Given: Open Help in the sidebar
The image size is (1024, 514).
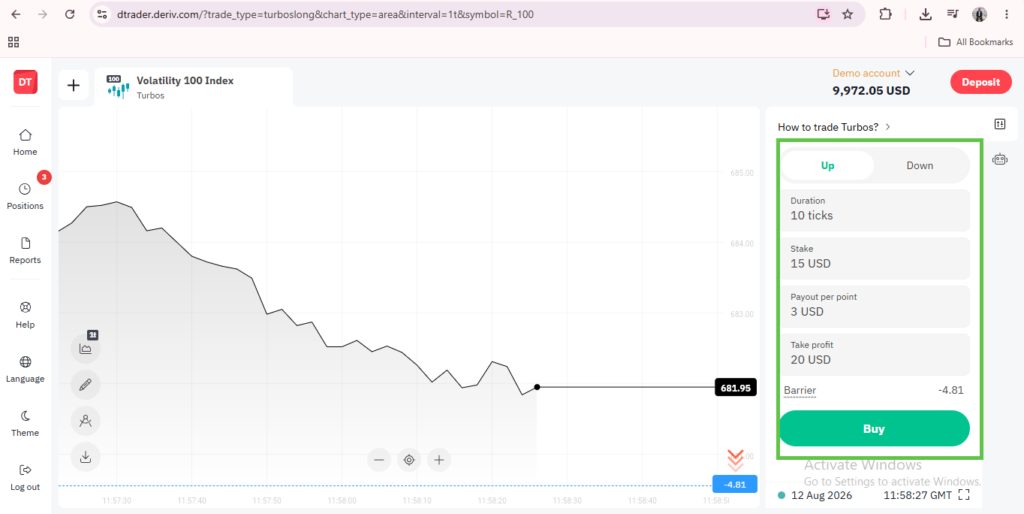Looking at the screenshot, I should click(25, 315).
